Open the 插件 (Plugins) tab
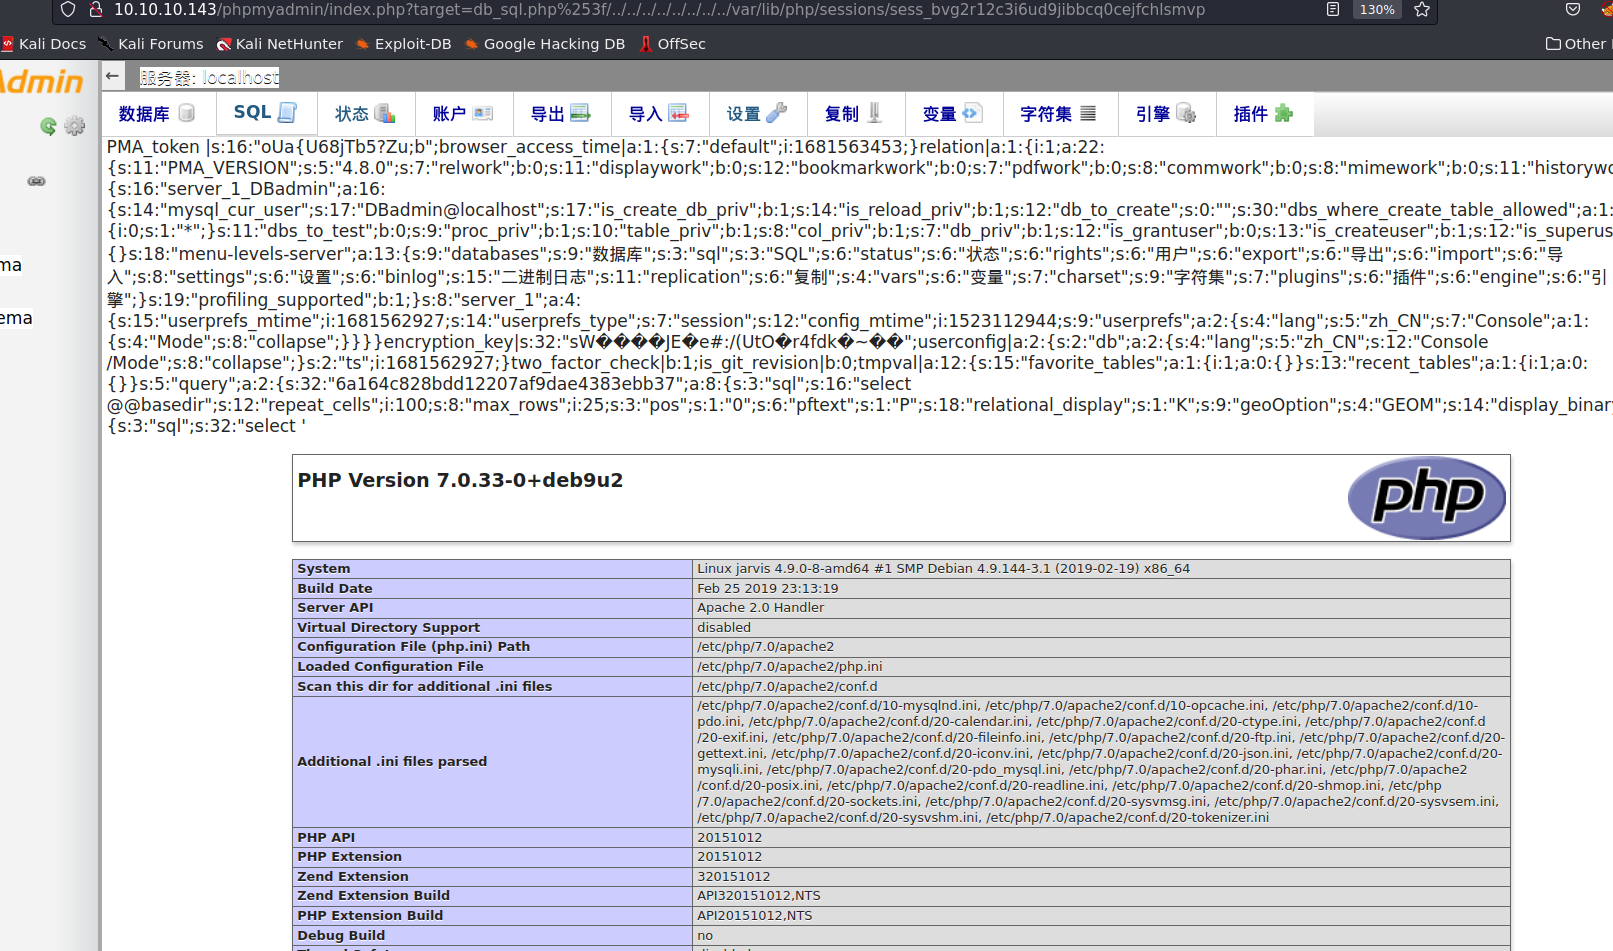 1263,114
